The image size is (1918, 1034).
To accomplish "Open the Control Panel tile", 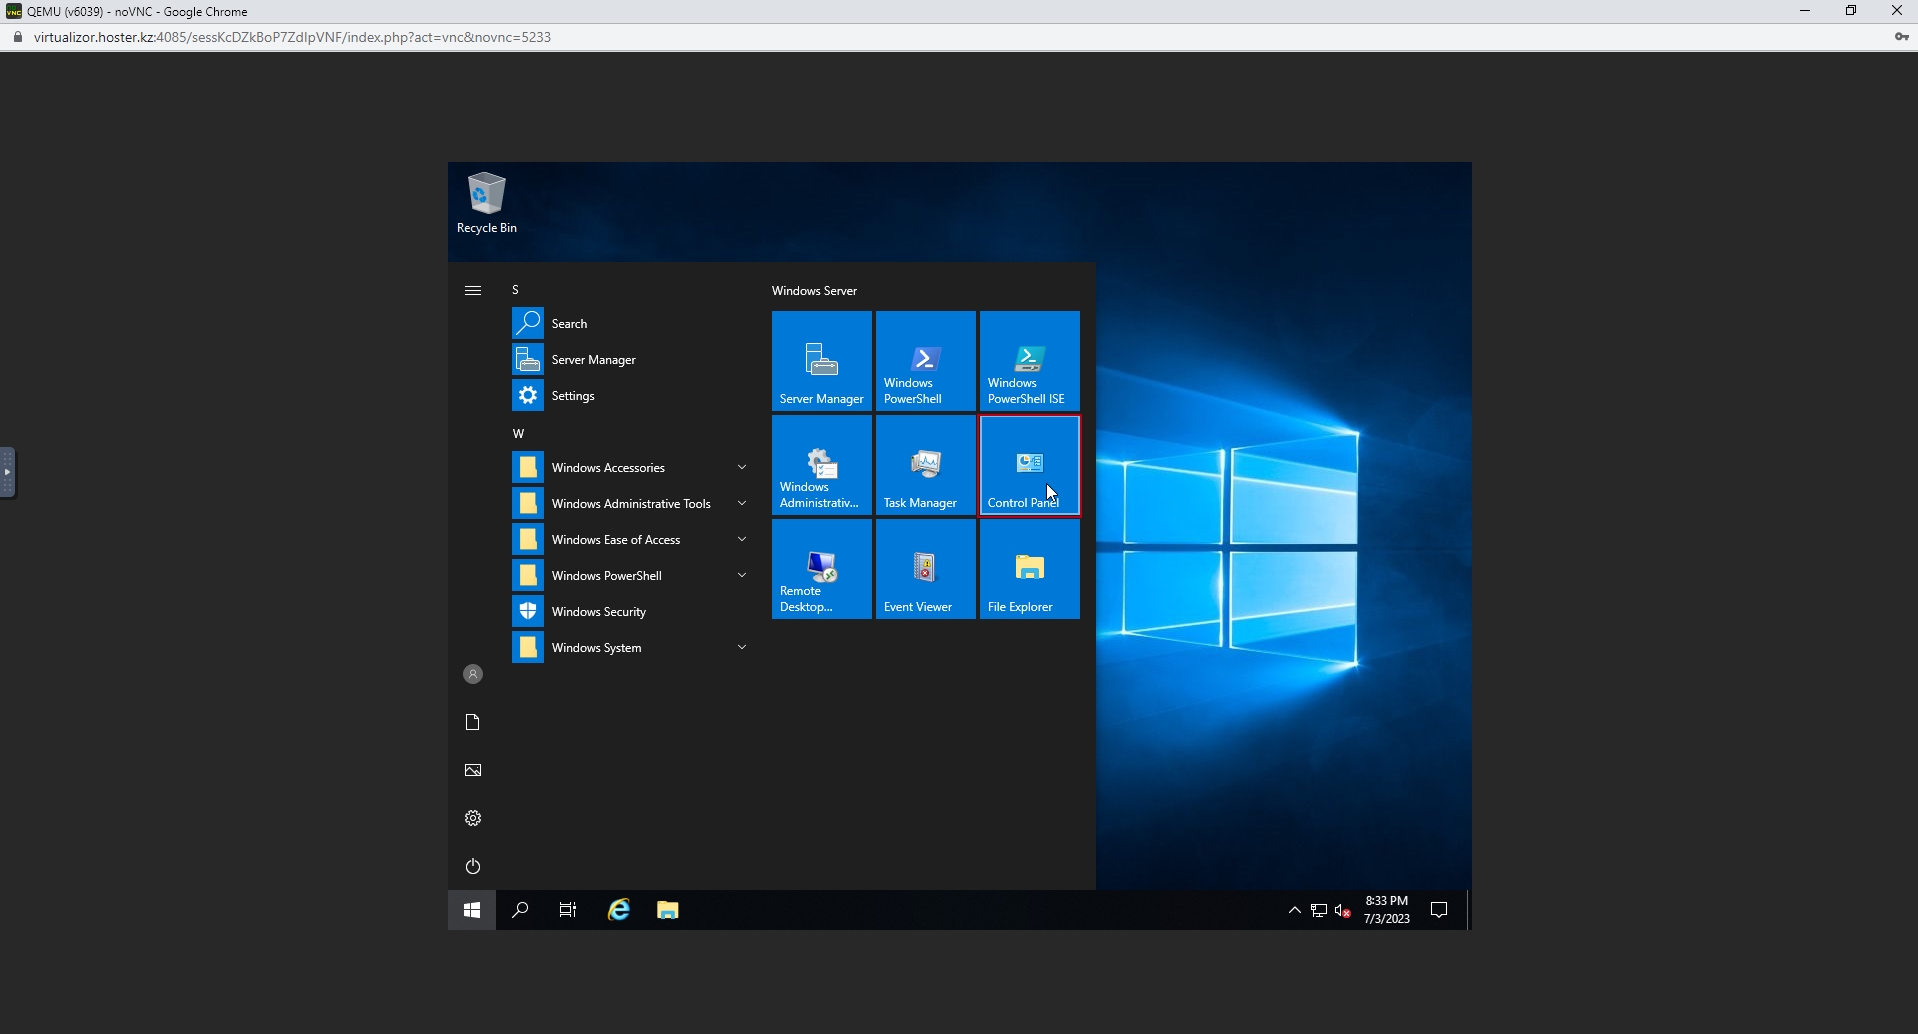I will coord(1030,465).
